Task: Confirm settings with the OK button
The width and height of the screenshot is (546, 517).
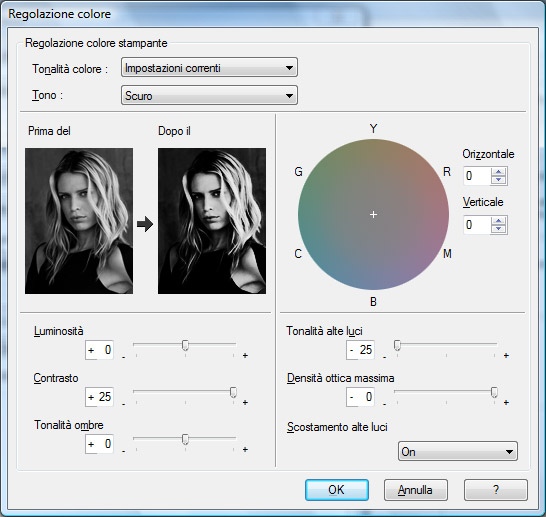Action: point(337,490)
